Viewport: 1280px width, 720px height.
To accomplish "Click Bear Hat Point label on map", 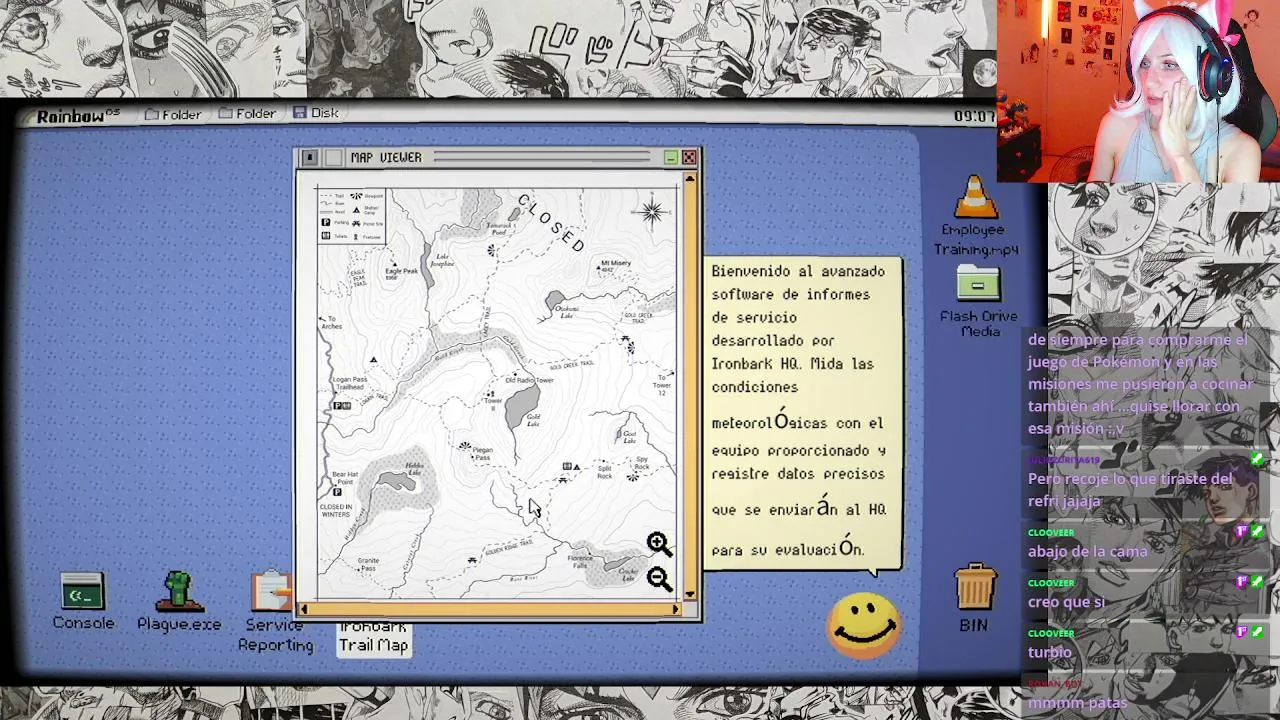I will [344, 478].
